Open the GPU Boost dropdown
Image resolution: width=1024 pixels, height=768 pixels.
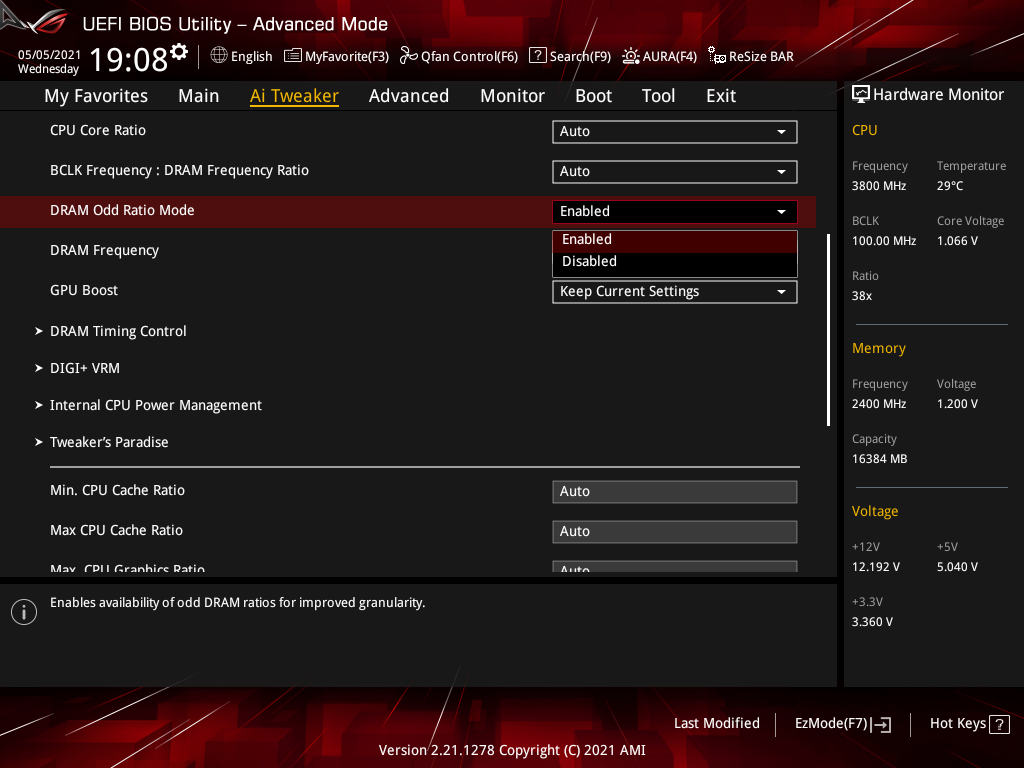675,292
